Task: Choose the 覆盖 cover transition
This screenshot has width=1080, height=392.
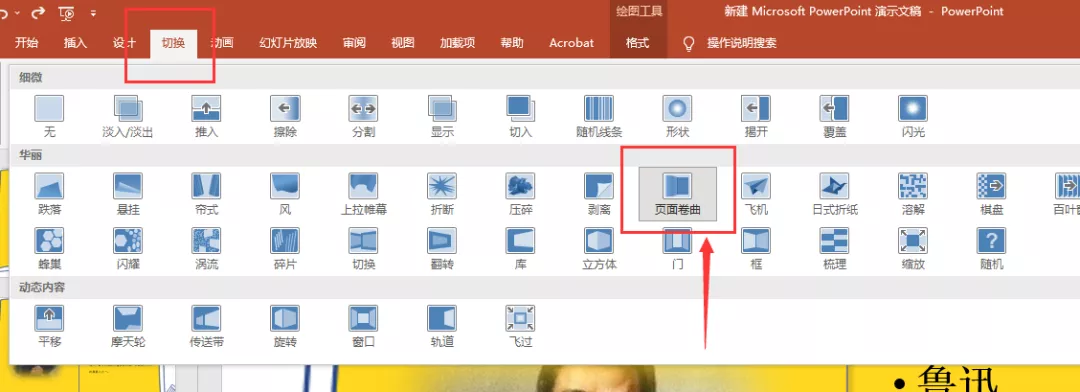Action: click(834, 117)
